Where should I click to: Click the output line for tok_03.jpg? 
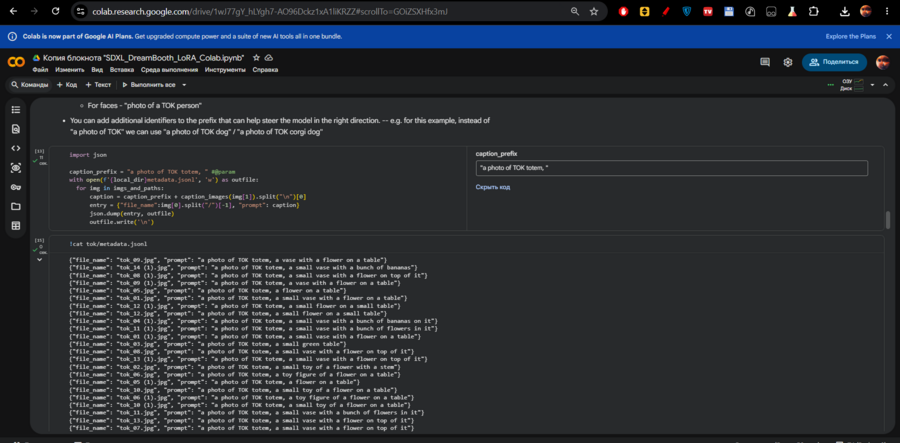pyautogui.click(x=207, y=344)
